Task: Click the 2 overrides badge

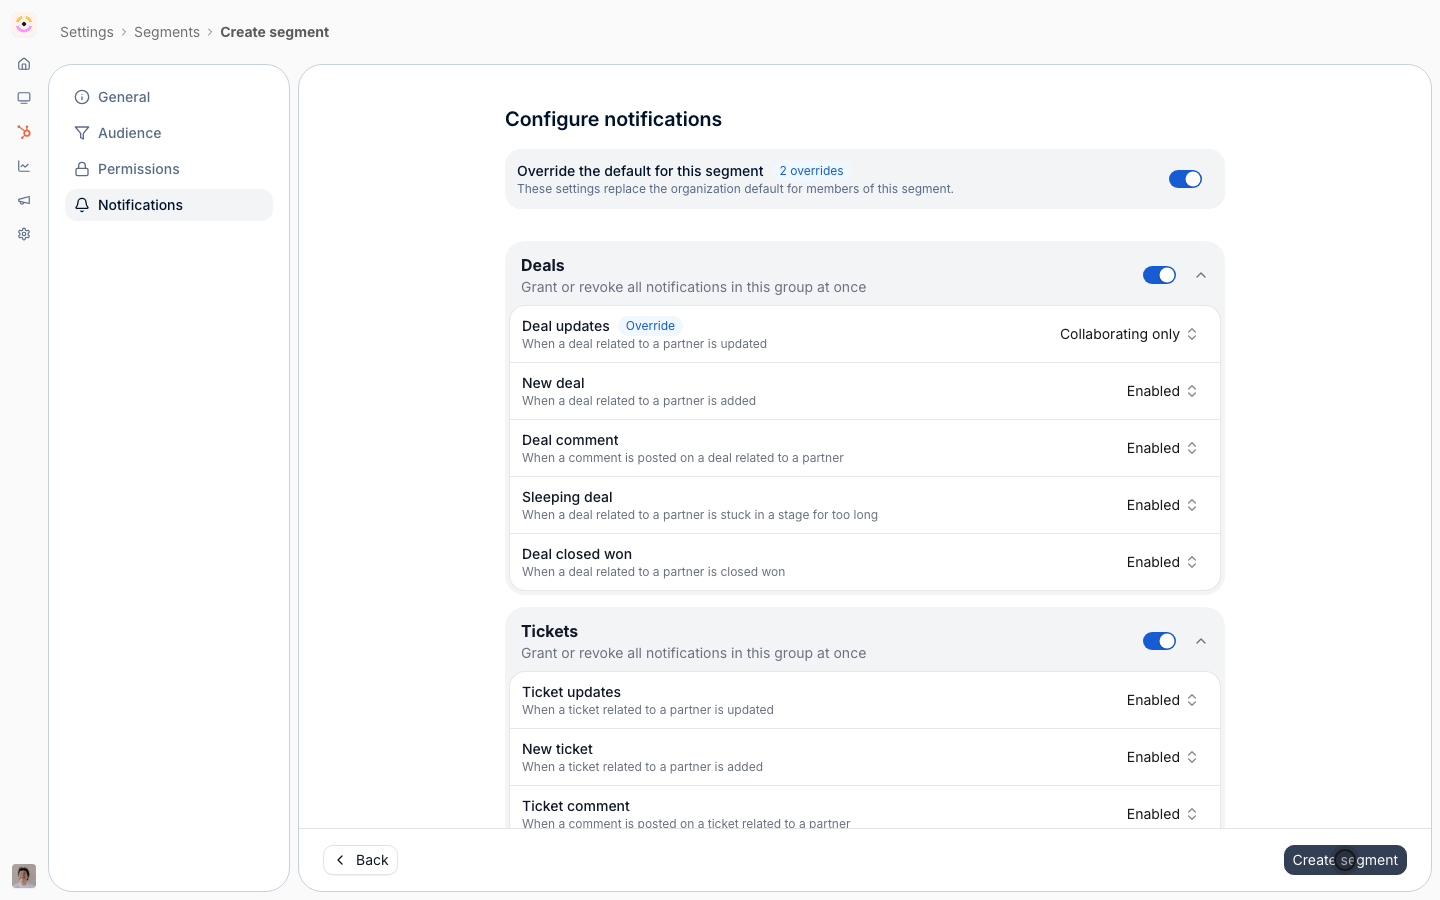Action: click(811, 171)
